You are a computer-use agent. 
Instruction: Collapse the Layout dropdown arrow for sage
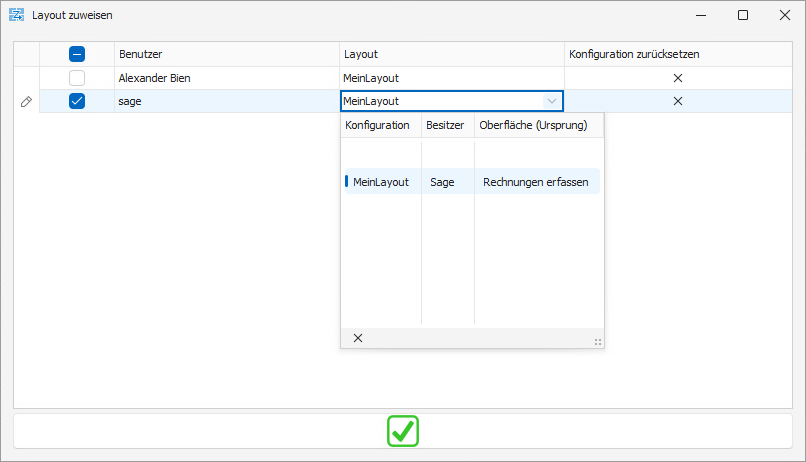(x=551, y=101)
